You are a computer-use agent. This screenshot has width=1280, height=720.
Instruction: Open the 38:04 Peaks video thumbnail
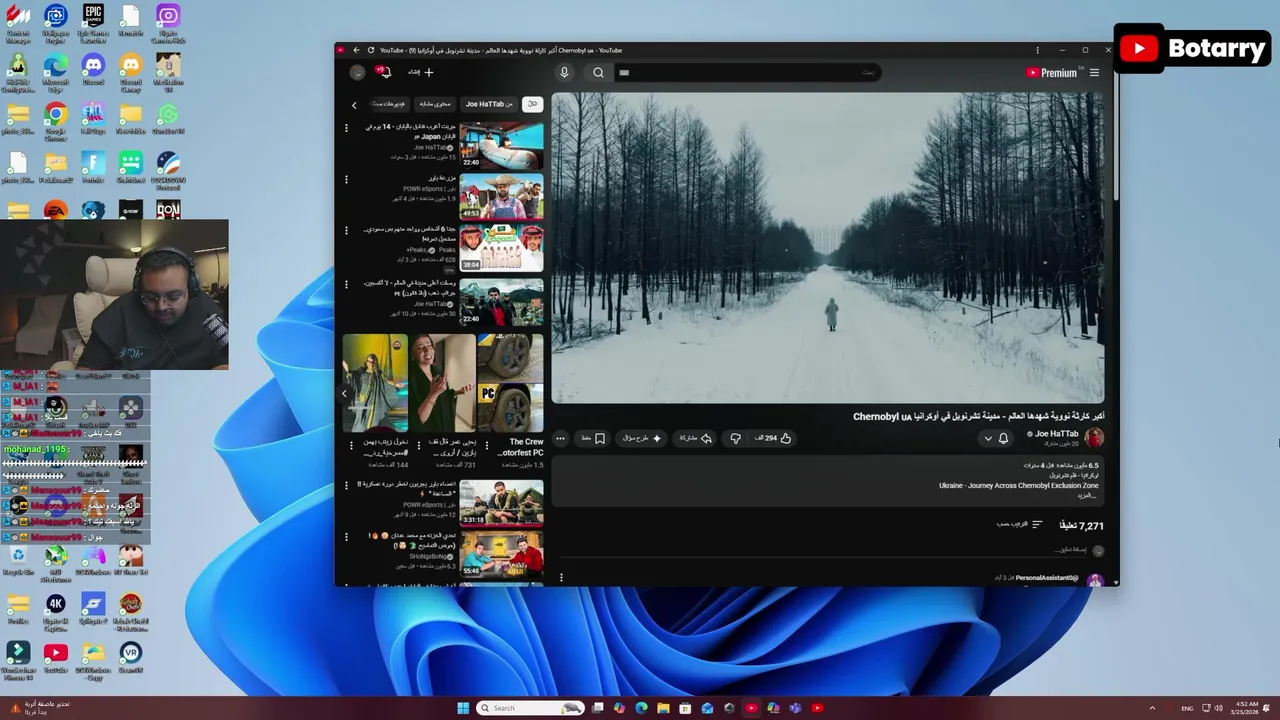pos(501,248)
